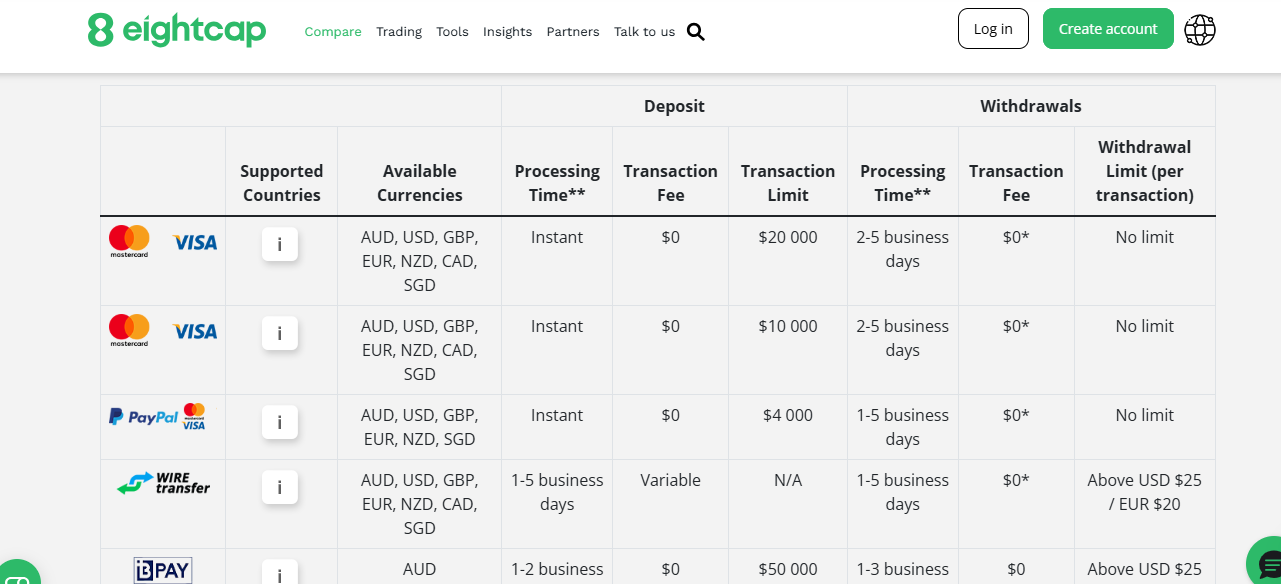Click the BPAY row AUD currency cell
The width and height of the screenshot is (1281, 584).
point(420,568)
